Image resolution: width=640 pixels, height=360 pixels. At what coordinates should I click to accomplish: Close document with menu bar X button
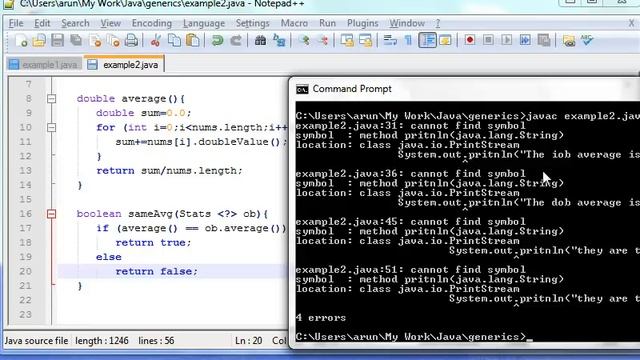[631, 24]
